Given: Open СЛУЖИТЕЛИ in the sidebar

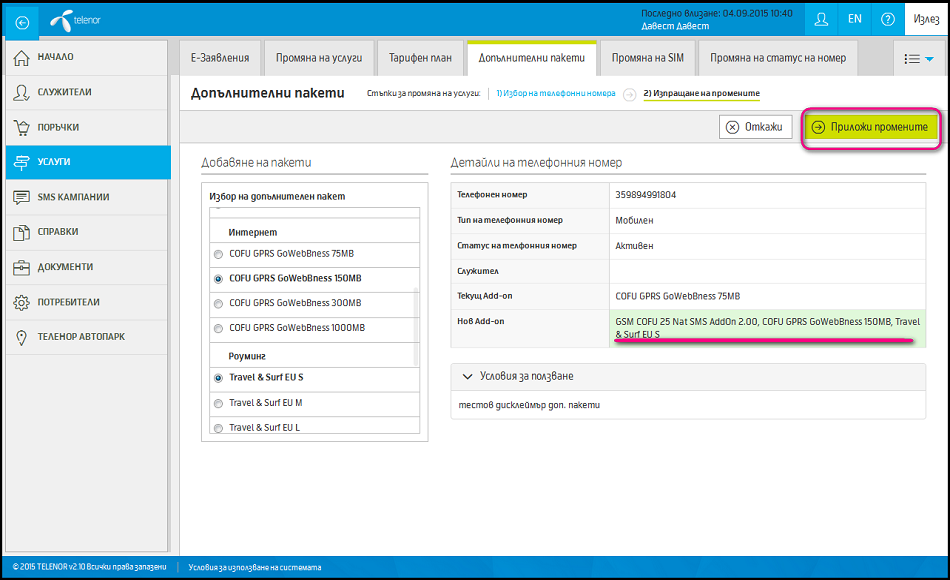Looking at the screenshot, I should point(87,92).
